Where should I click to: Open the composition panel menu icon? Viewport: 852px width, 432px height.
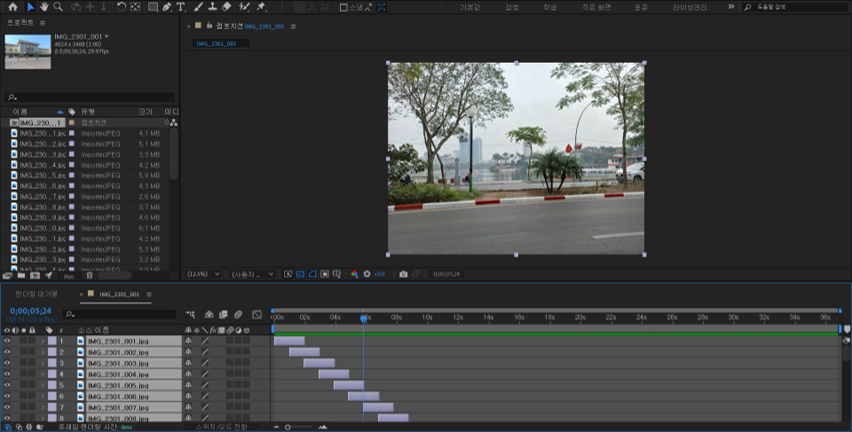[293, 26]
